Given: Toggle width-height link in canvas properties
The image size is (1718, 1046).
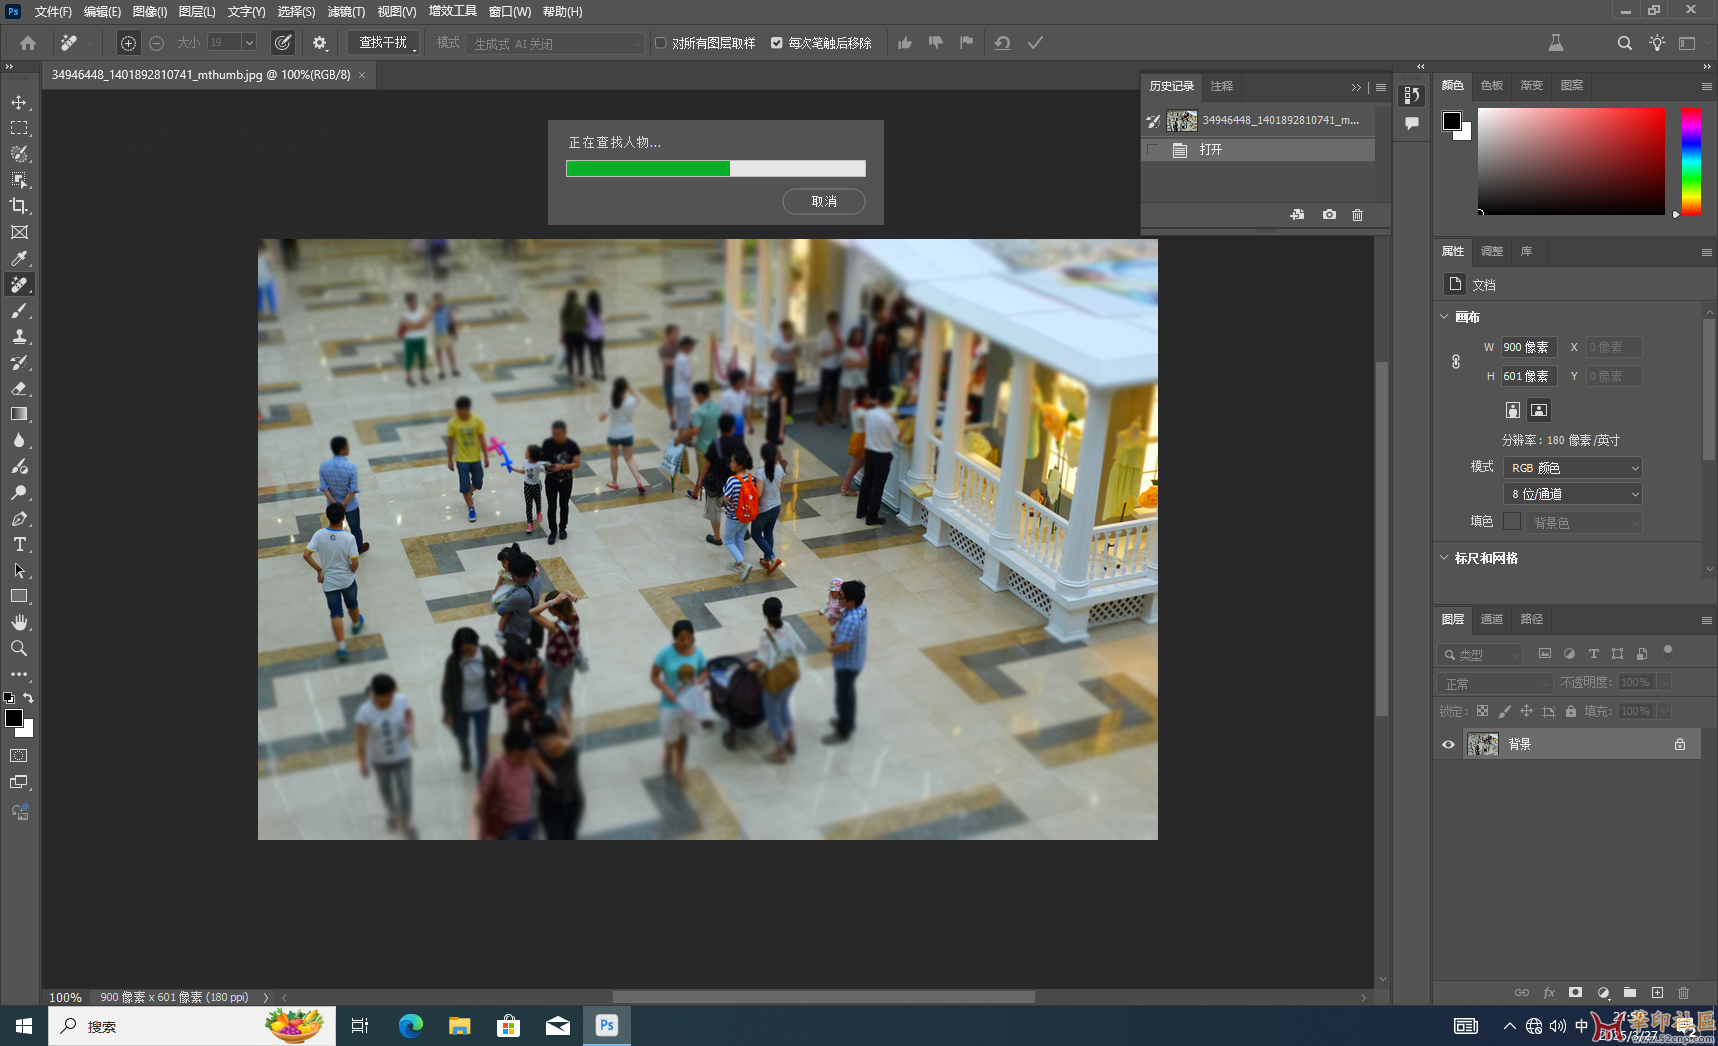Looking at the screenshot, I should [x=1456, y=362].
